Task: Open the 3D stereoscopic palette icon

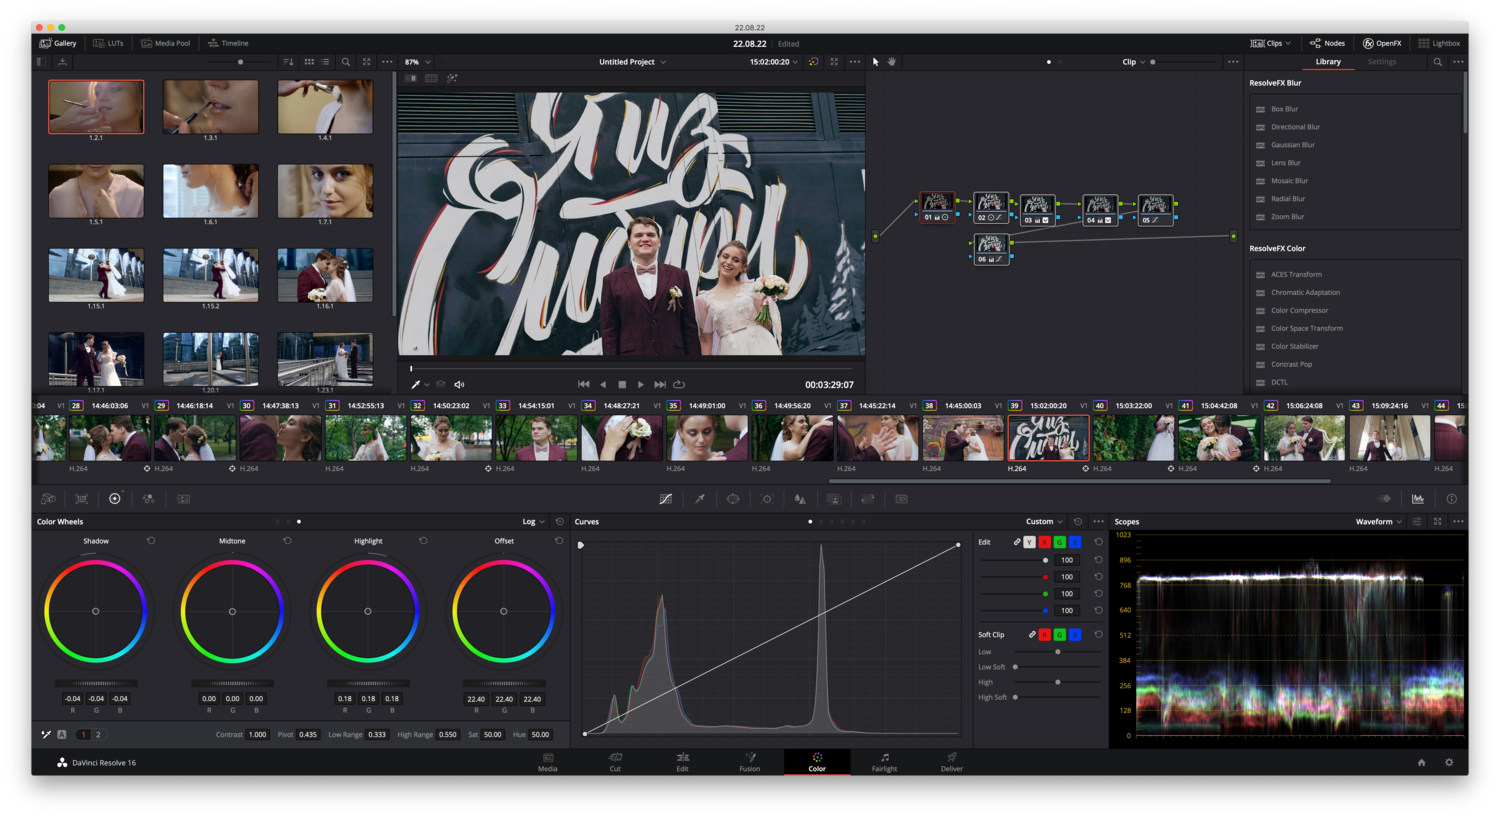Action: [x=901, y=499]
